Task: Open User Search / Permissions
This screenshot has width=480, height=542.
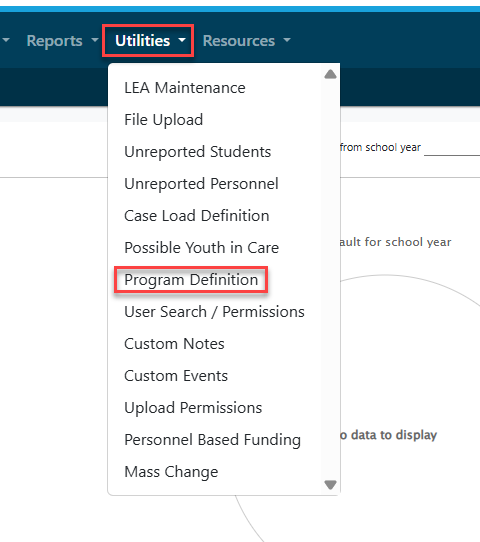Action: point(215,312)
